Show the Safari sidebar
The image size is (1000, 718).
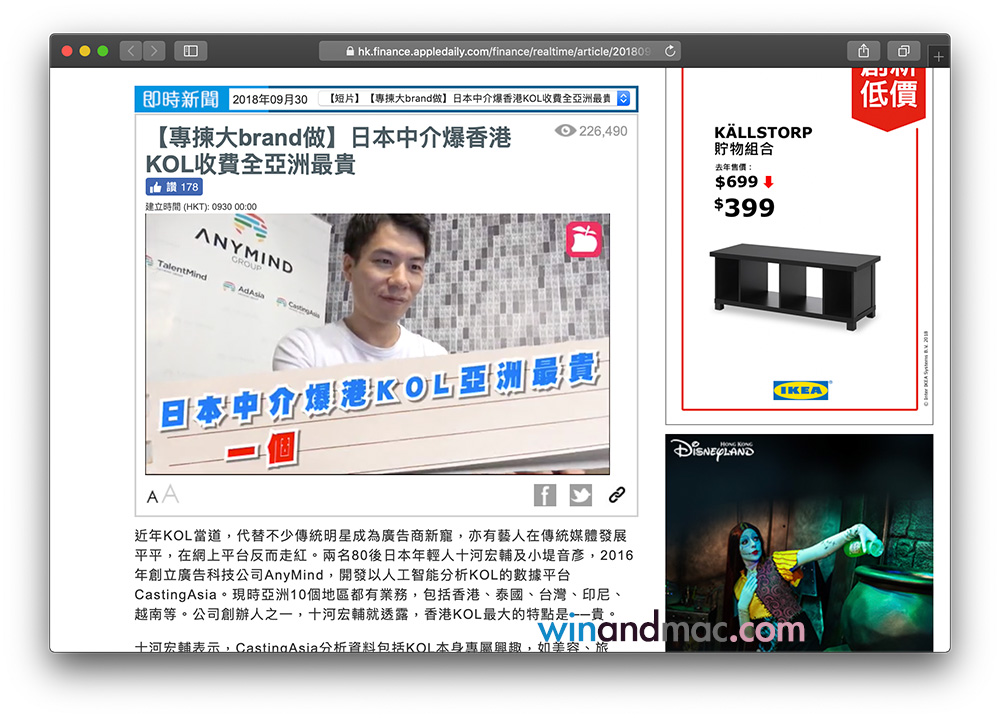coord(190,50)
